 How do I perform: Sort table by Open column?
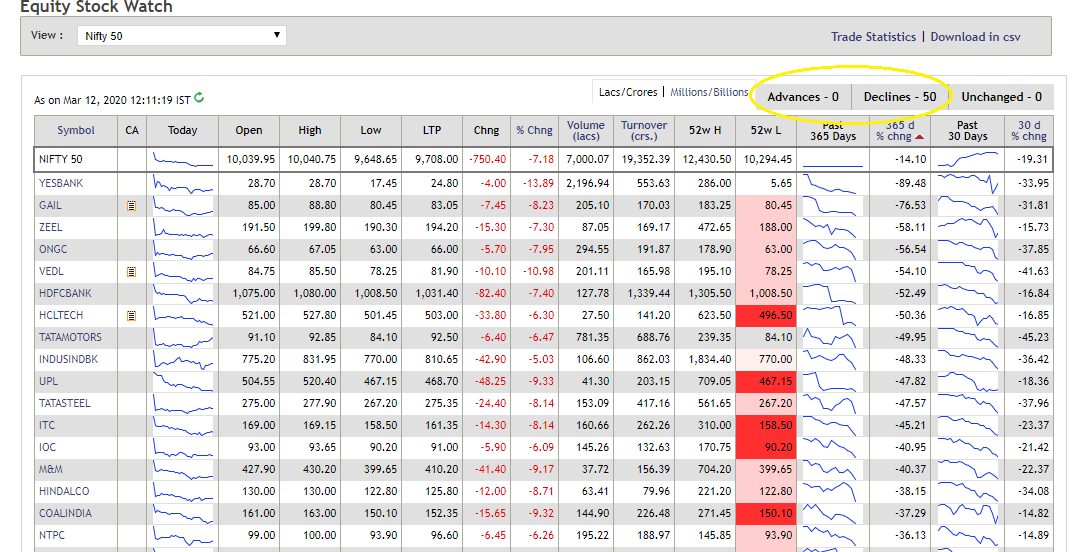[248, 130]
